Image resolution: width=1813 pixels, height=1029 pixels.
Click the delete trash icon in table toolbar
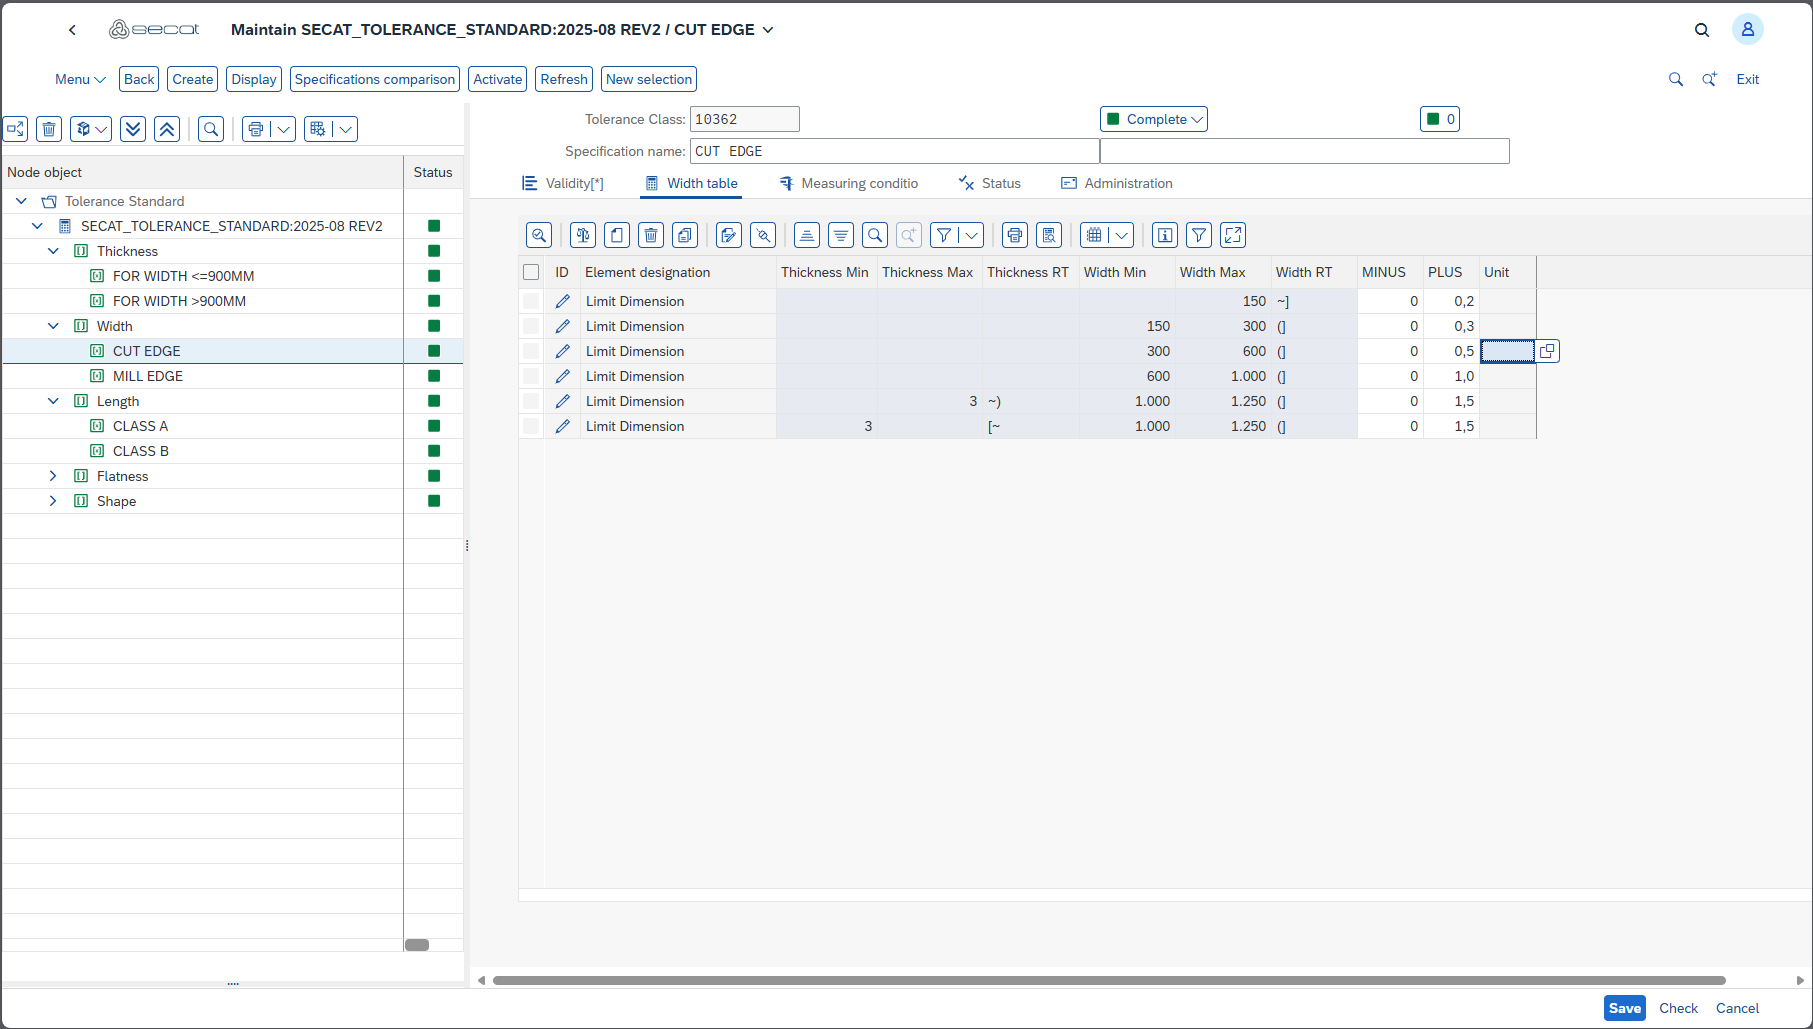[x=651, y=235]
